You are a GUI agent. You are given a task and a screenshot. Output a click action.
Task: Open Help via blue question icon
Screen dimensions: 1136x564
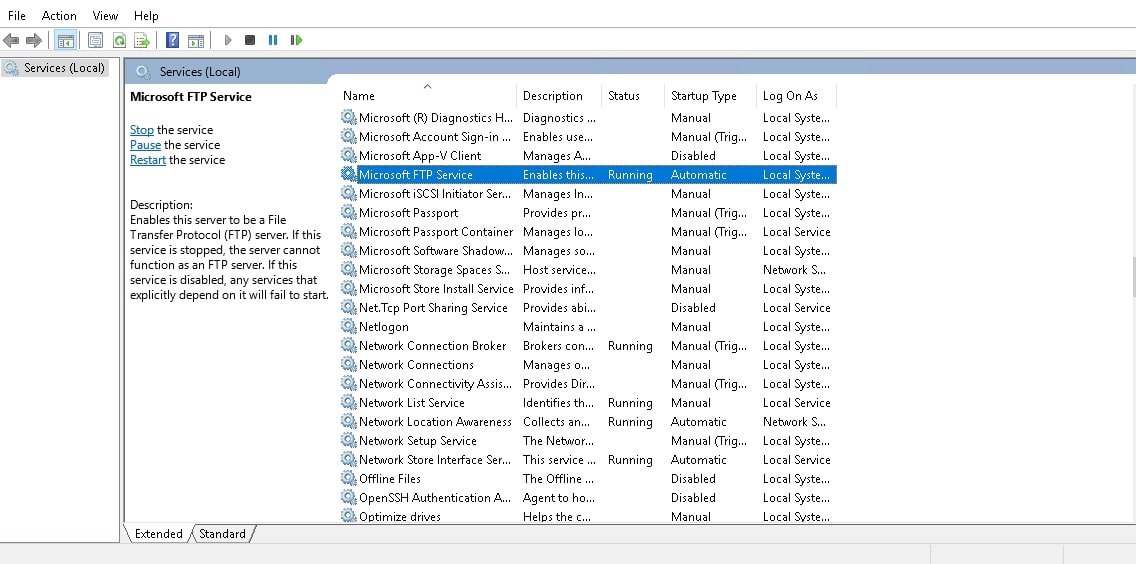pyautogui.click(x=172, y=40)
